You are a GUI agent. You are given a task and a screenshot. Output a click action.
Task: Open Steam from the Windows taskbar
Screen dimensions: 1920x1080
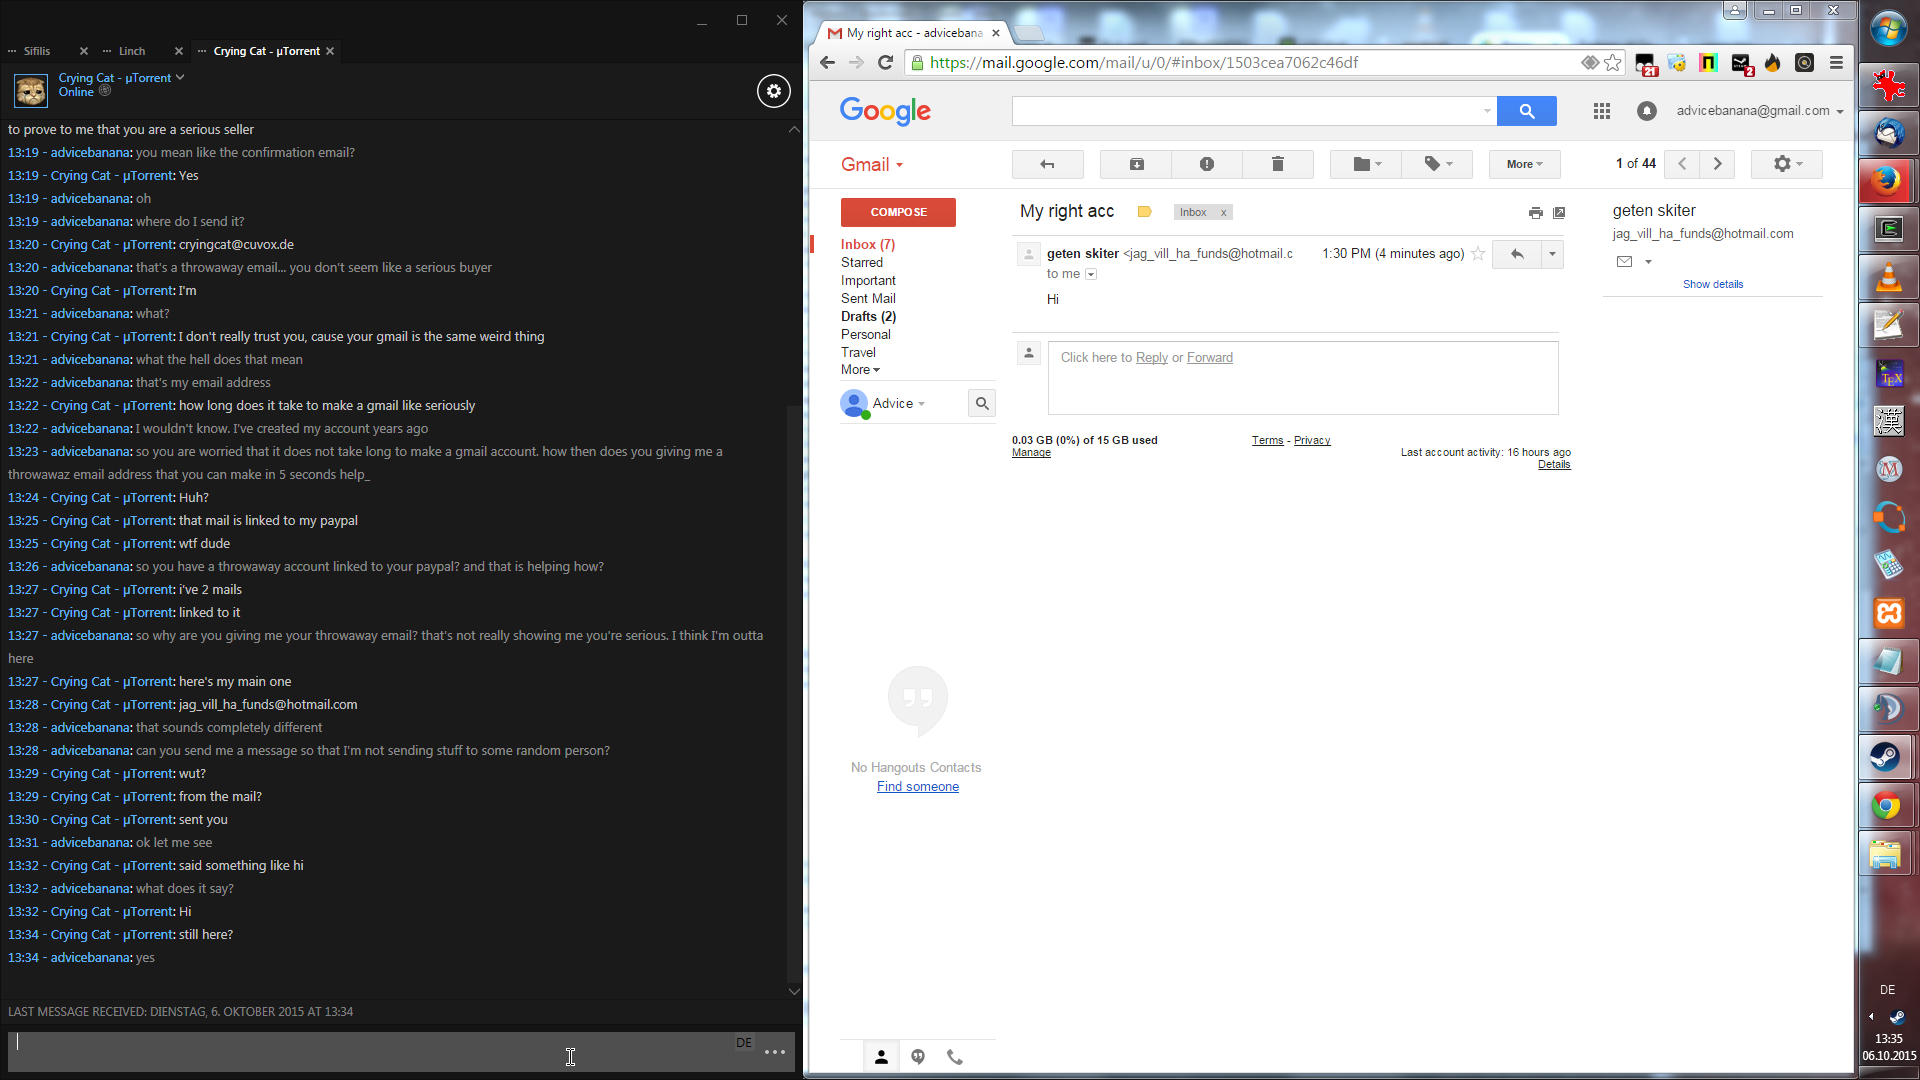click(x=1886, y=757)
